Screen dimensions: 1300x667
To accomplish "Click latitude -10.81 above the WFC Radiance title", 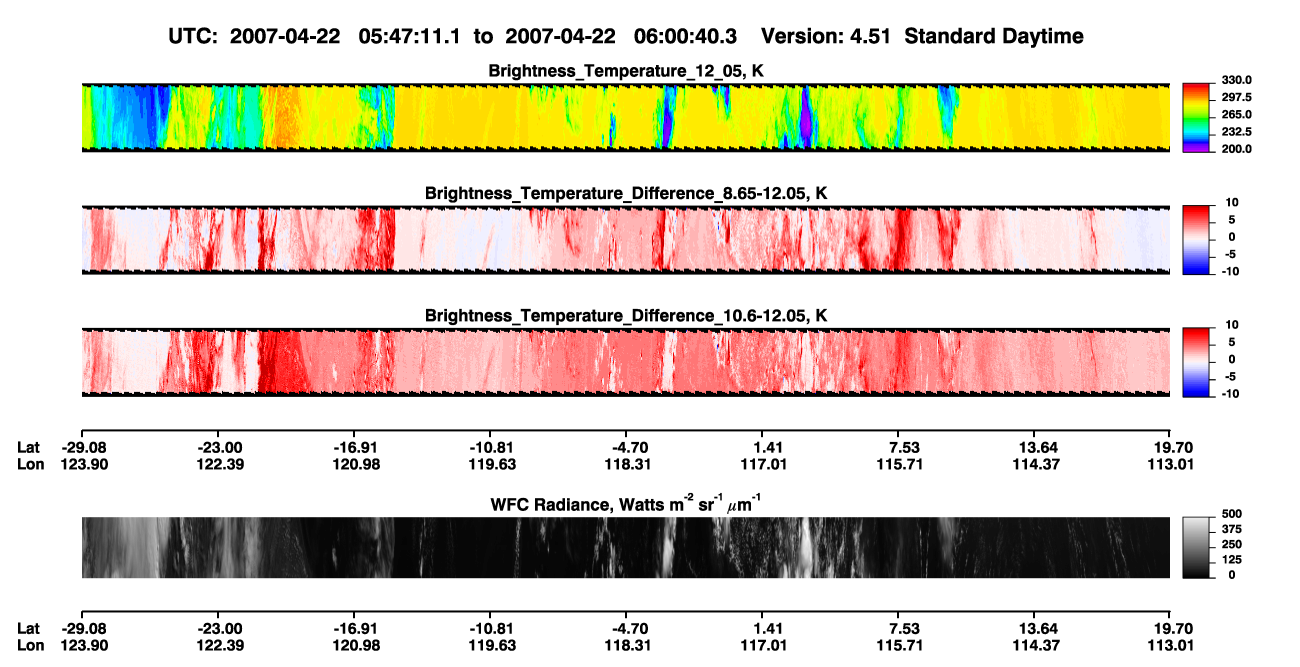I will point(491,448).
